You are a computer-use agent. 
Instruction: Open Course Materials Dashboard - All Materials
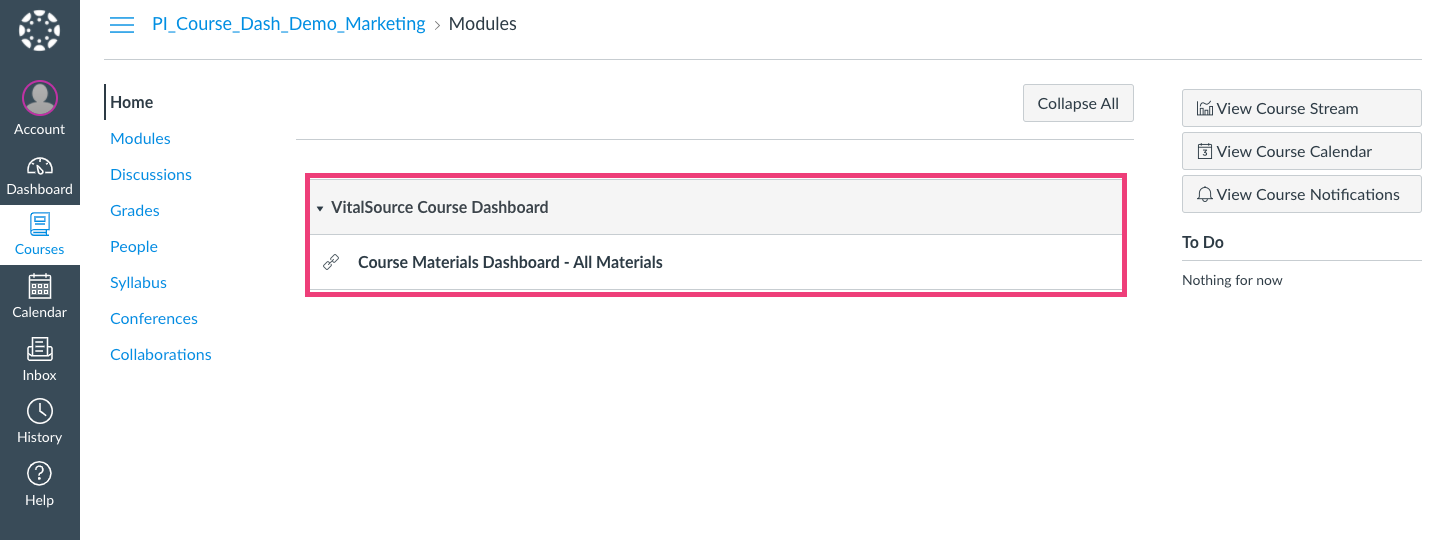tap(510, 263)
